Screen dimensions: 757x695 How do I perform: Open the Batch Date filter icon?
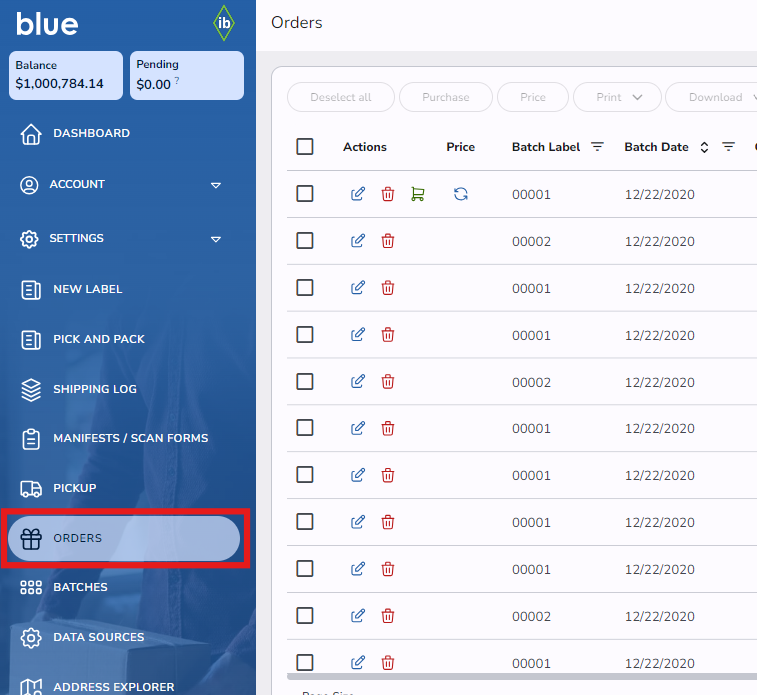tap(729, 147)
